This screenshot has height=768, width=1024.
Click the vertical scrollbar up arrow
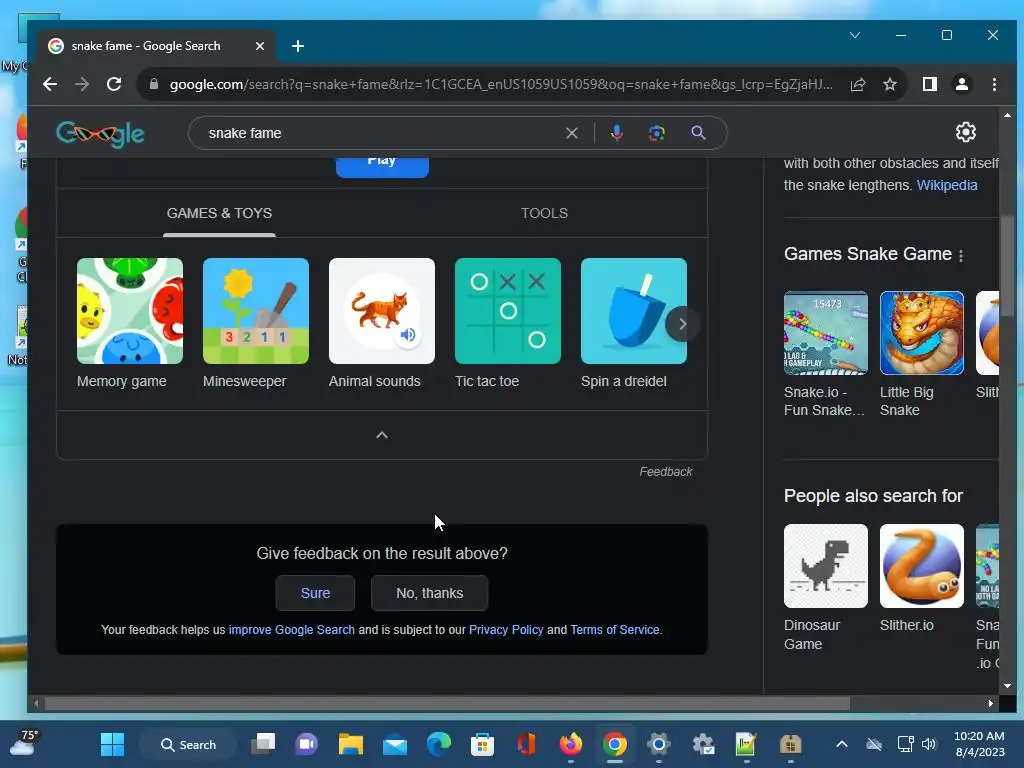1007,115
